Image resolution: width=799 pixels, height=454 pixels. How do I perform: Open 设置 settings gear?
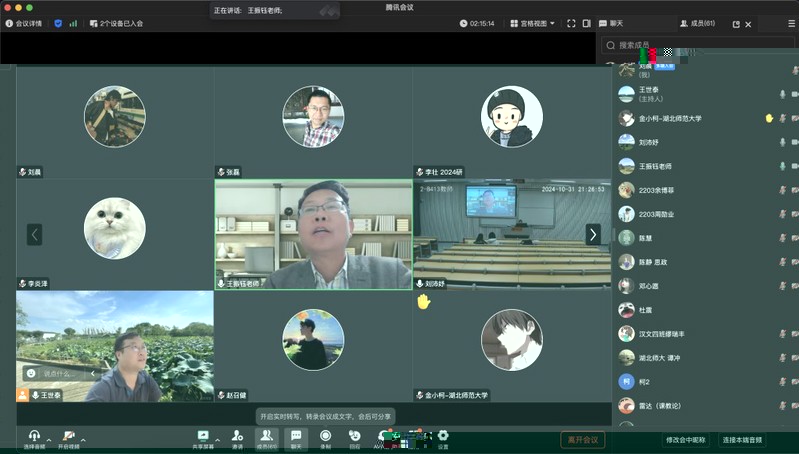tap(443, 439)
